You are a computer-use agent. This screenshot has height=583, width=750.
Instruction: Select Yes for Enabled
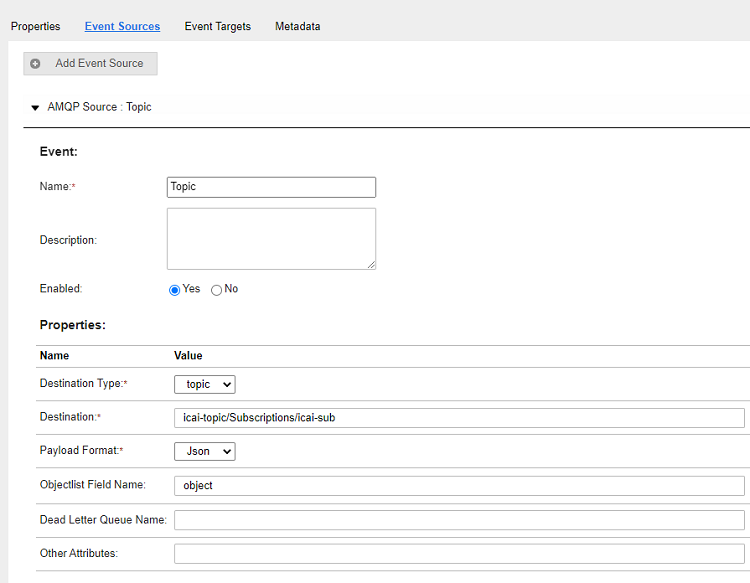pos(175,290)
